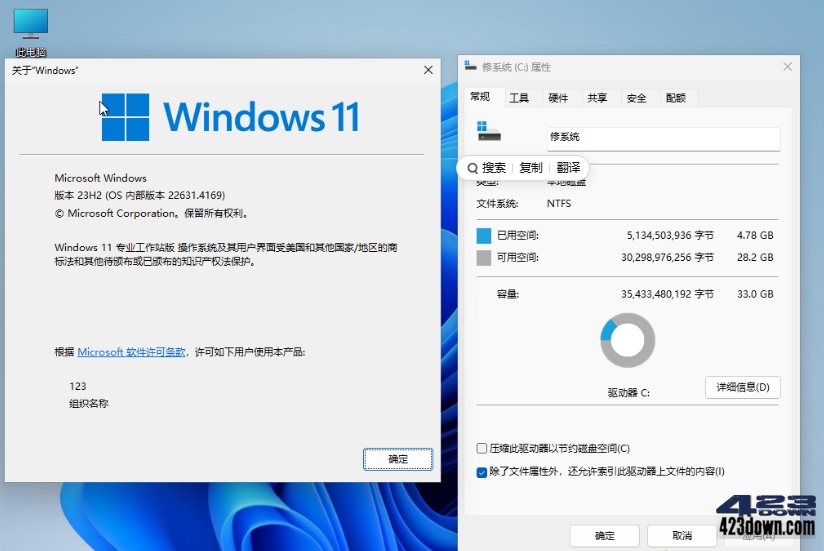The height and width of the screenshot is (551, 824).
Task: Choose 搜索 in the text popup
Action: click(493, 168)
